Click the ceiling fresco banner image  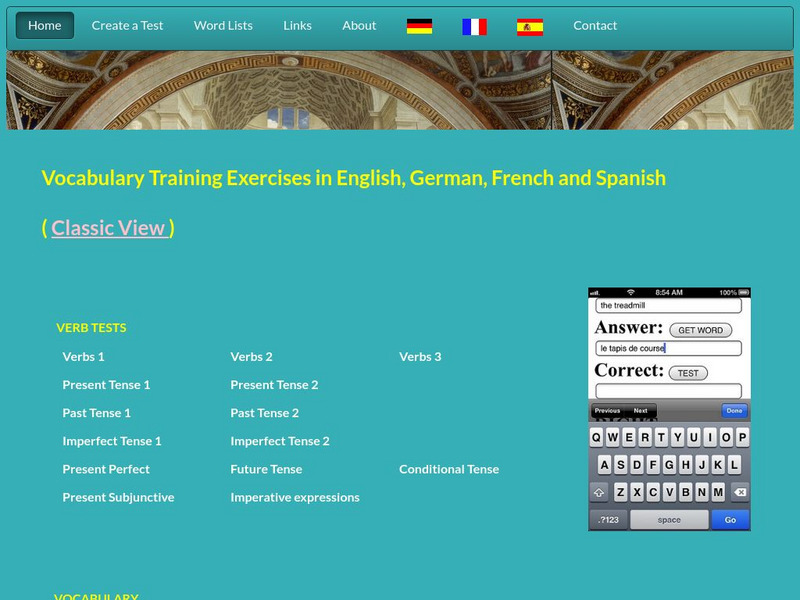pos(400,90)
